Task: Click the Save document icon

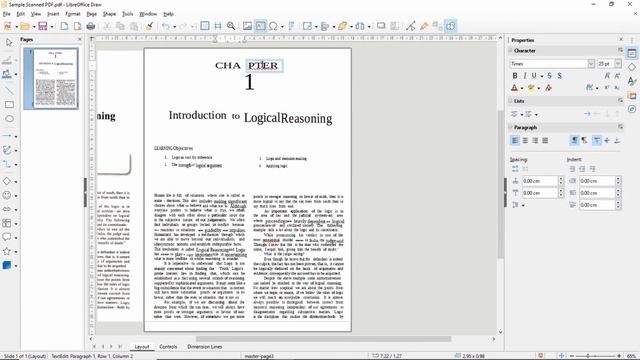Action: (42, 26)
